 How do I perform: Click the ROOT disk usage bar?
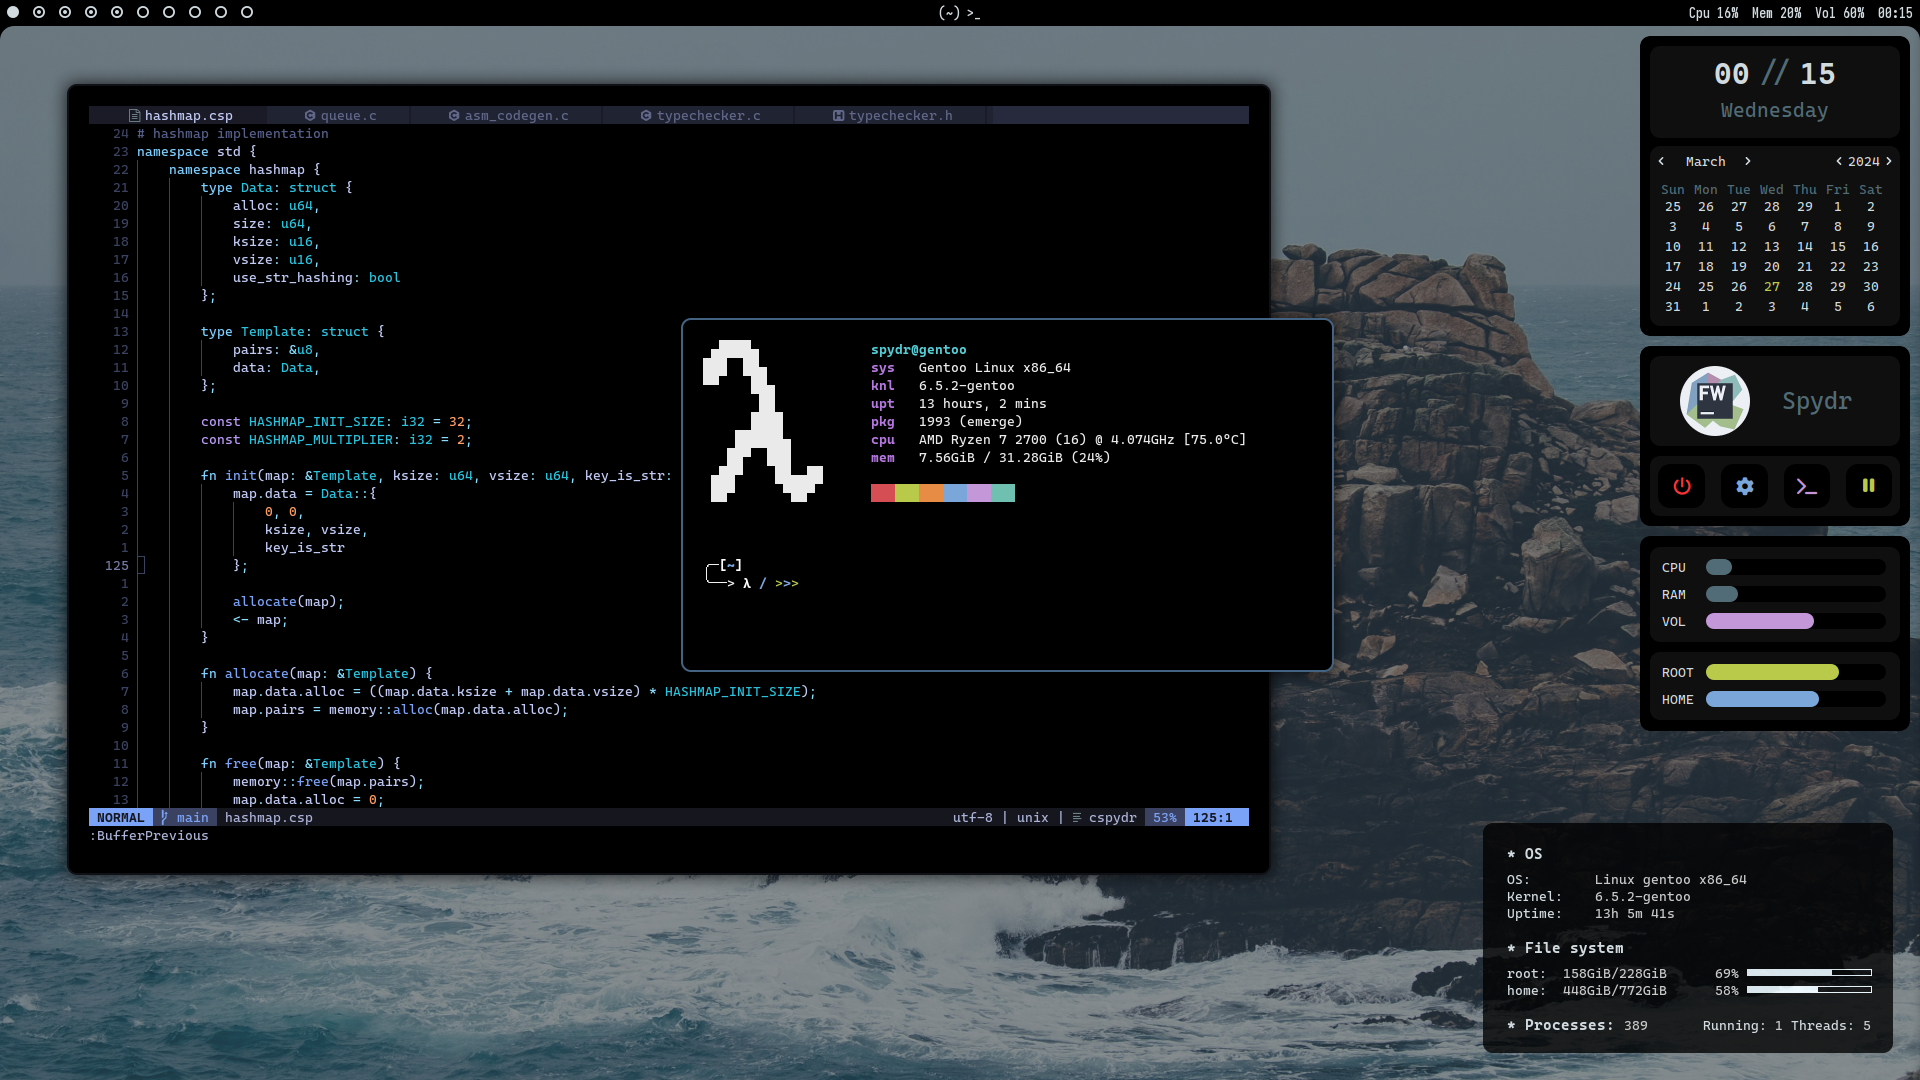point(1796,673)
